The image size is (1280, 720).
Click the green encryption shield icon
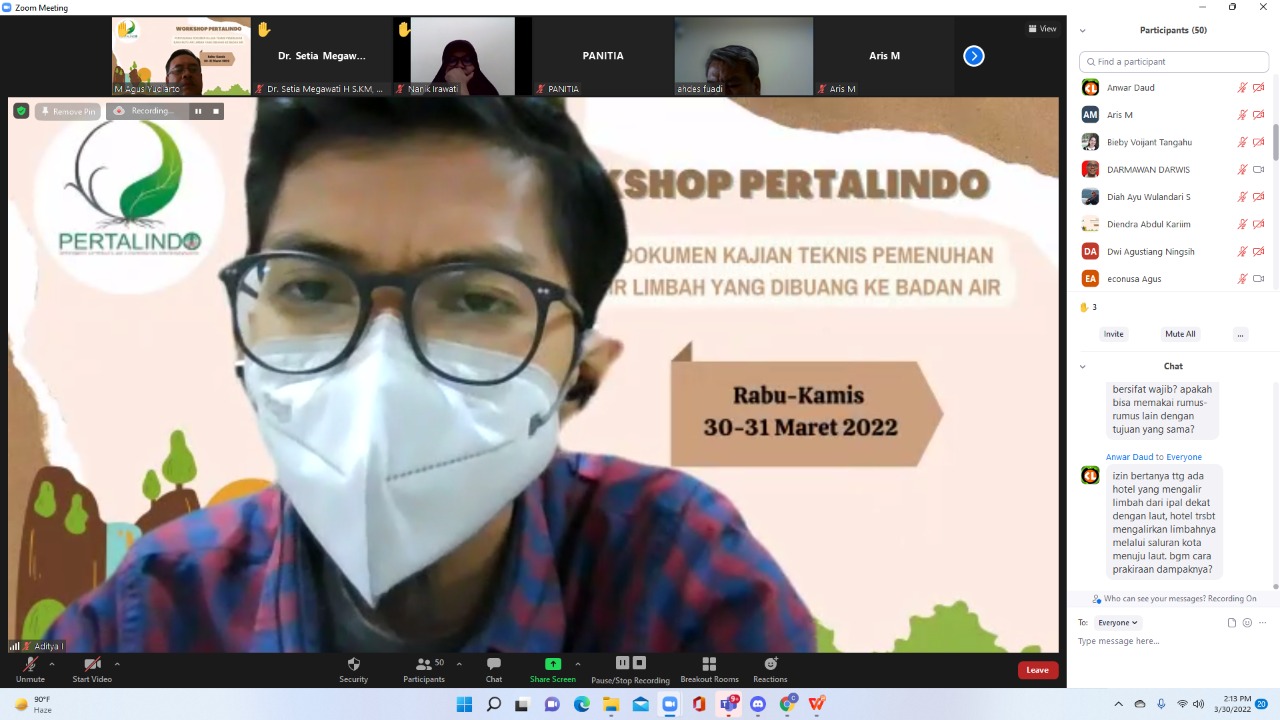click(x=21, y=111)
